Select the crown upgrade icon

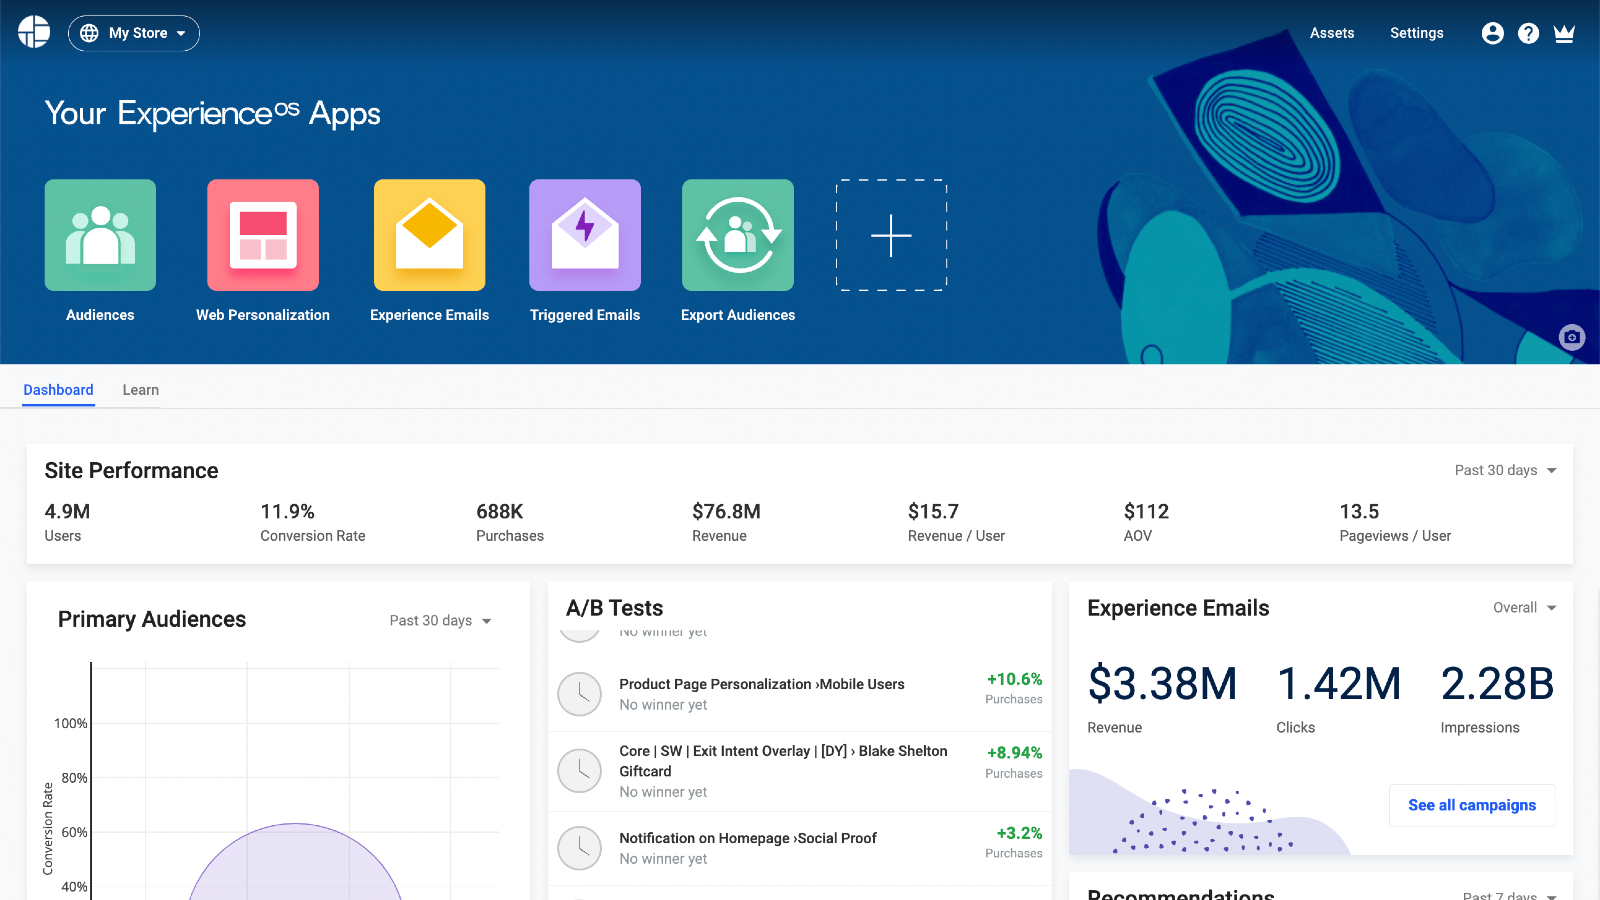1564,32
